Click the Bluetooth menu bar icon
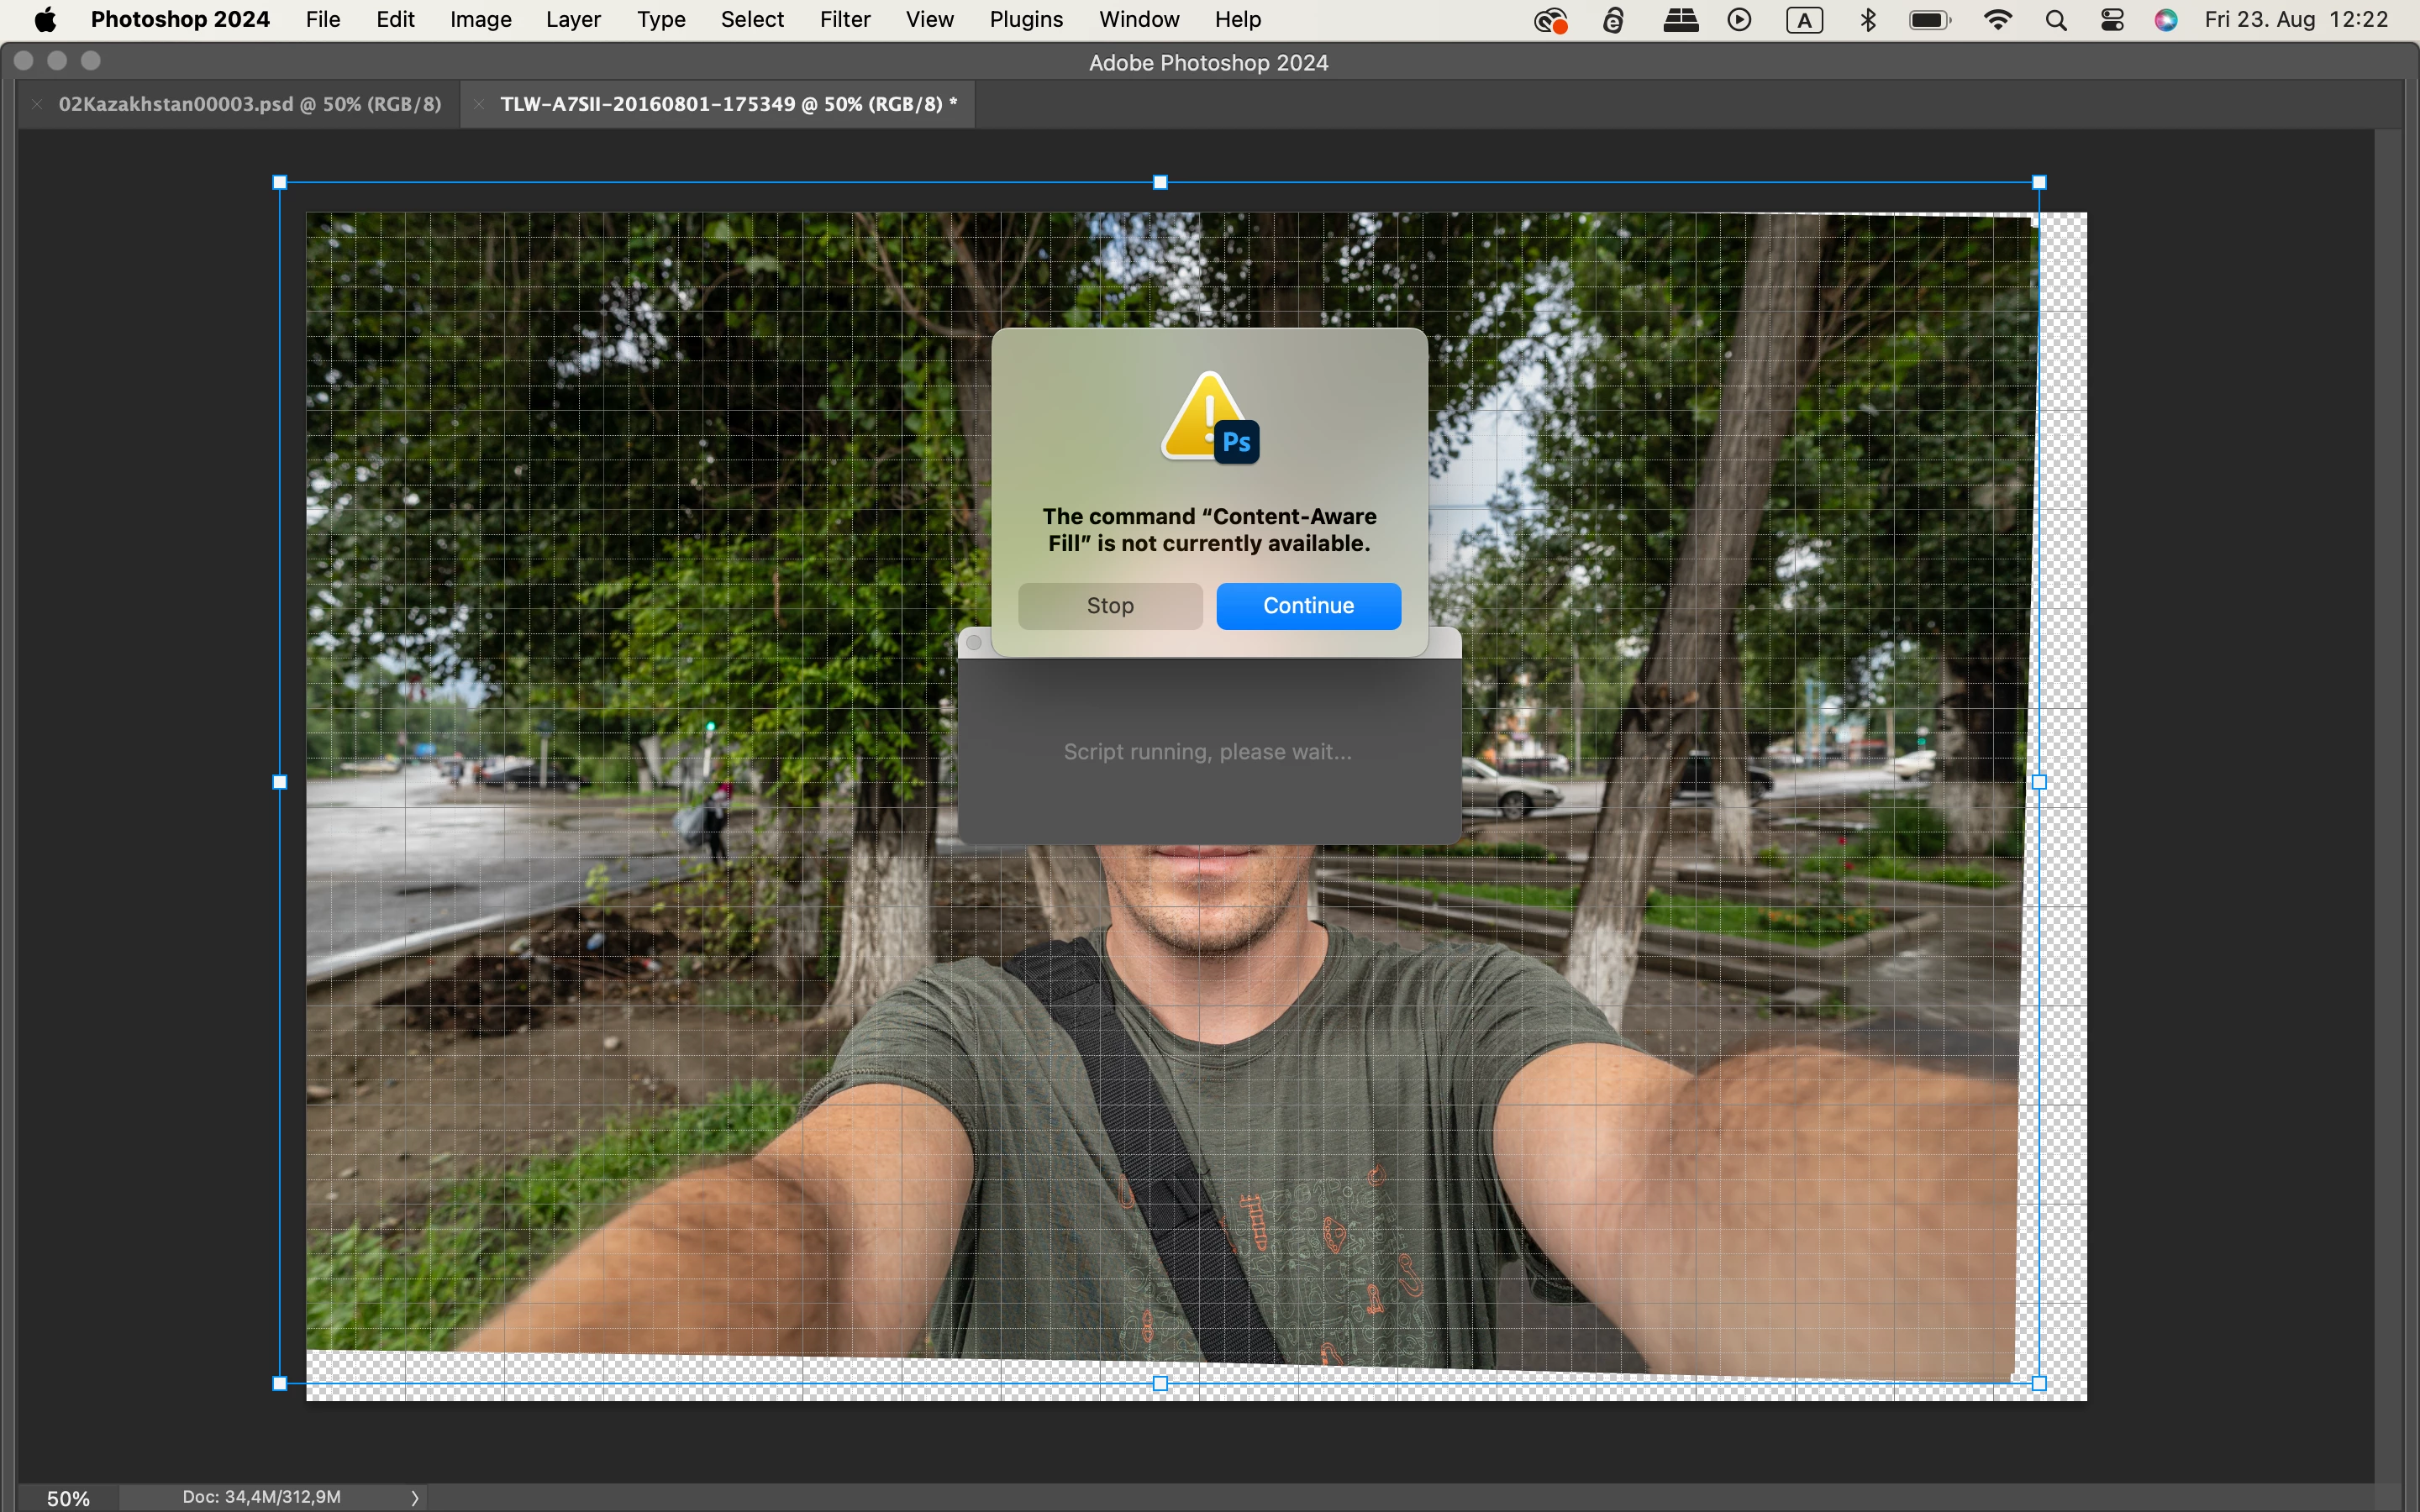This screenshot has width=2420, height=1512. [1867, 19]
